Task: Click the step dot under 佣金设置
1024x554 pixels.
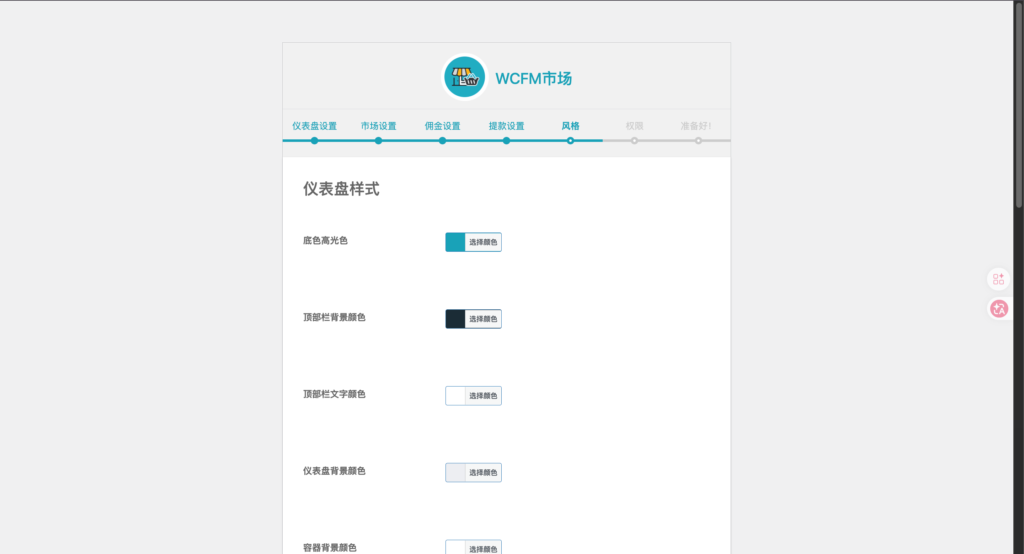Action: (x=442, y=140)
